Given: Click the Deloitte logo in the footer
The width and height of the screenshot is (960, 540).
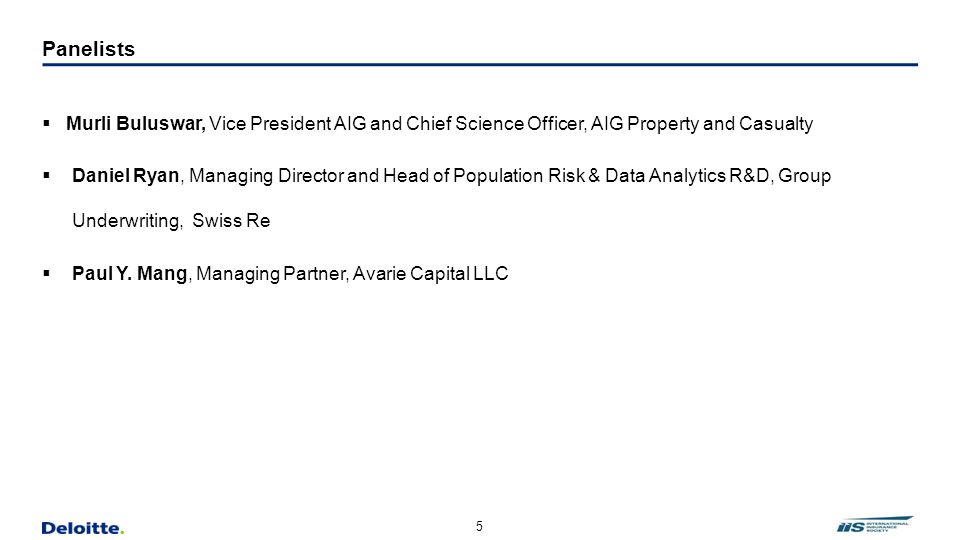Looking at the screenshot, I should click(83, 528).
